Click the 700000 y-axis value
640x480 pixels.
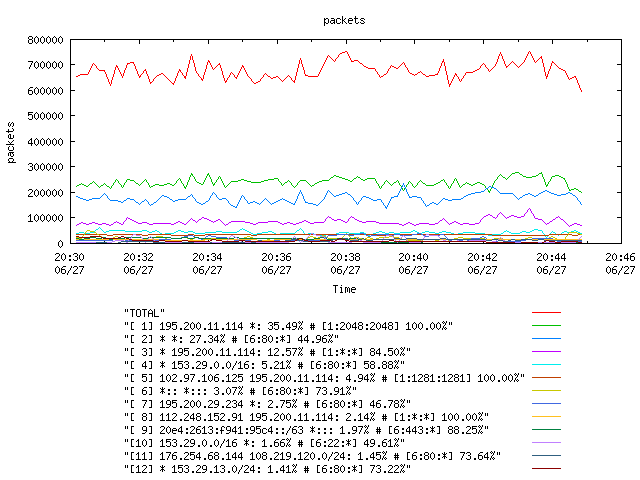pos(45,65)
